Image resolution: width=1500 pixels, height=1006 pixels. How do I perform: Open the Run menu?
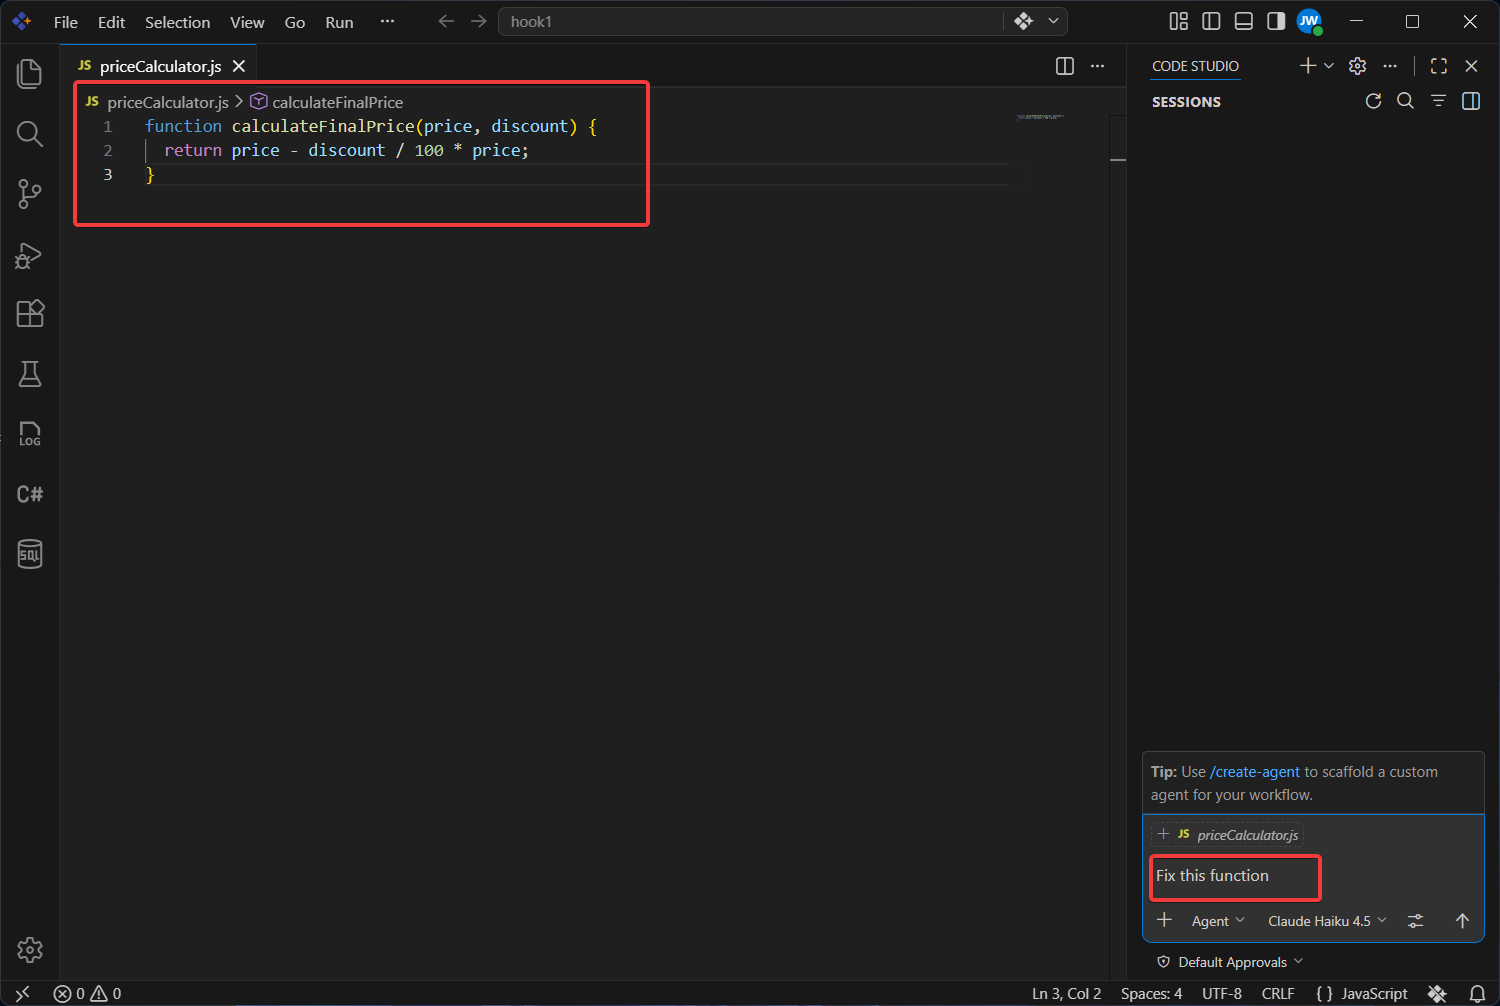tap(339, 22)
